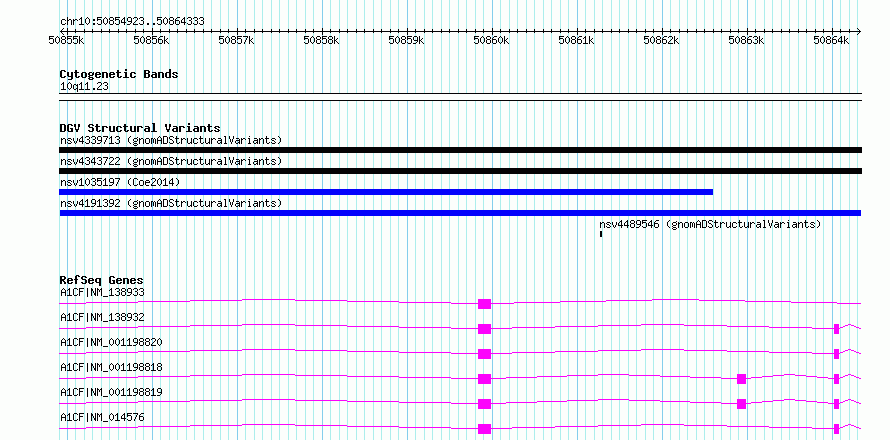This screenshot has height=440, width=890.
Task: Open transcript A1CF|NM_014576 label
Action: coord(102,417)
